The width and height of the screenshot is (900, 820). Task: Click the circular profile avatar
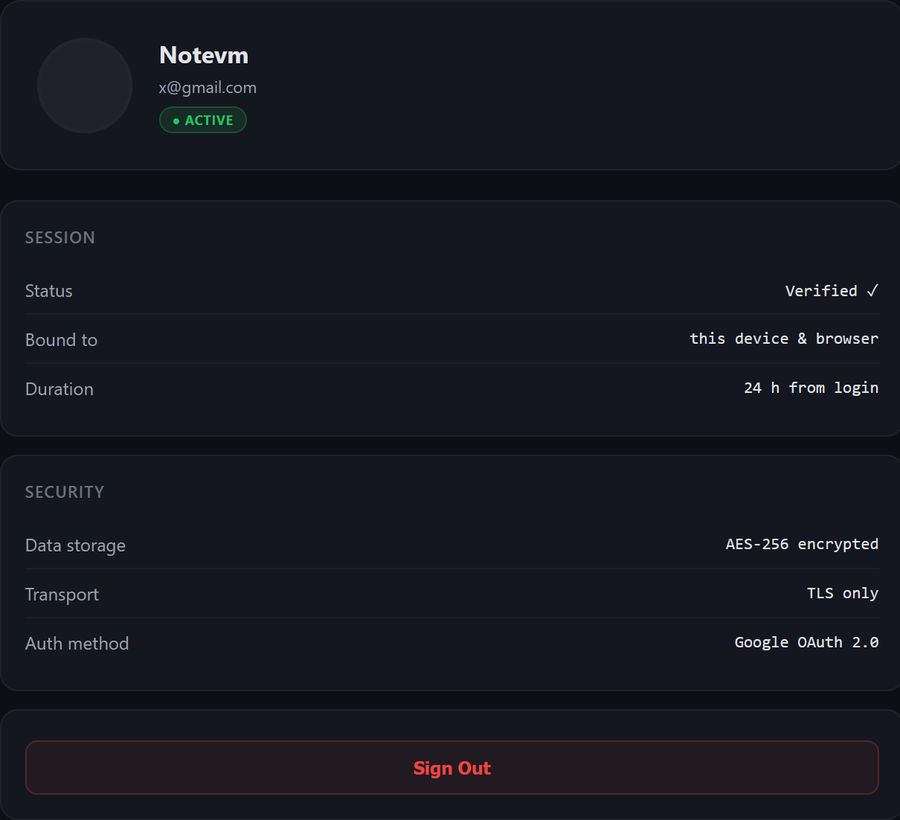85,86
